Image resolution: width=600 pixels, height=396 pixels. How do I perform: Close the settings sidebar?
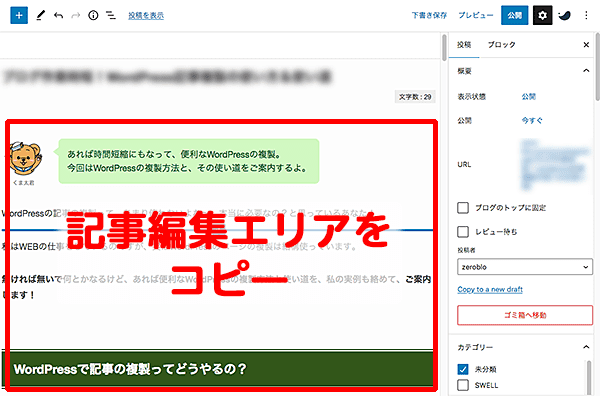(586, 45)
